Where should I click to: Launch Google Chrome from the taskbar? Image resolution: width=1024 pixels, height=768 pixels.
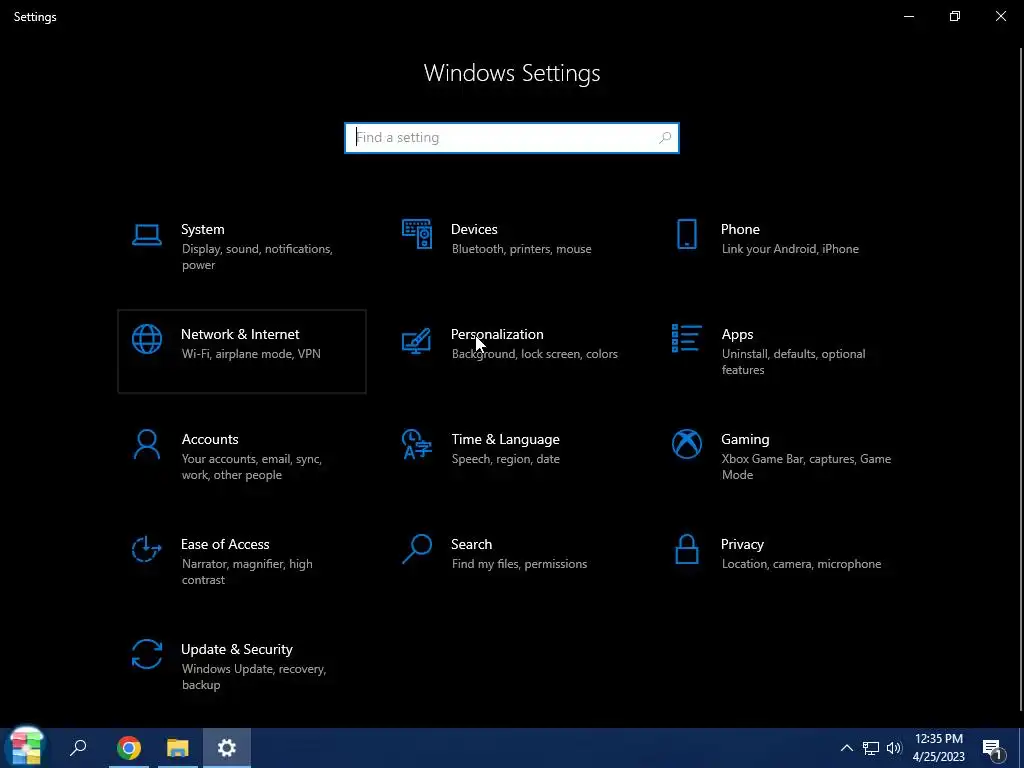pos(129,748)
